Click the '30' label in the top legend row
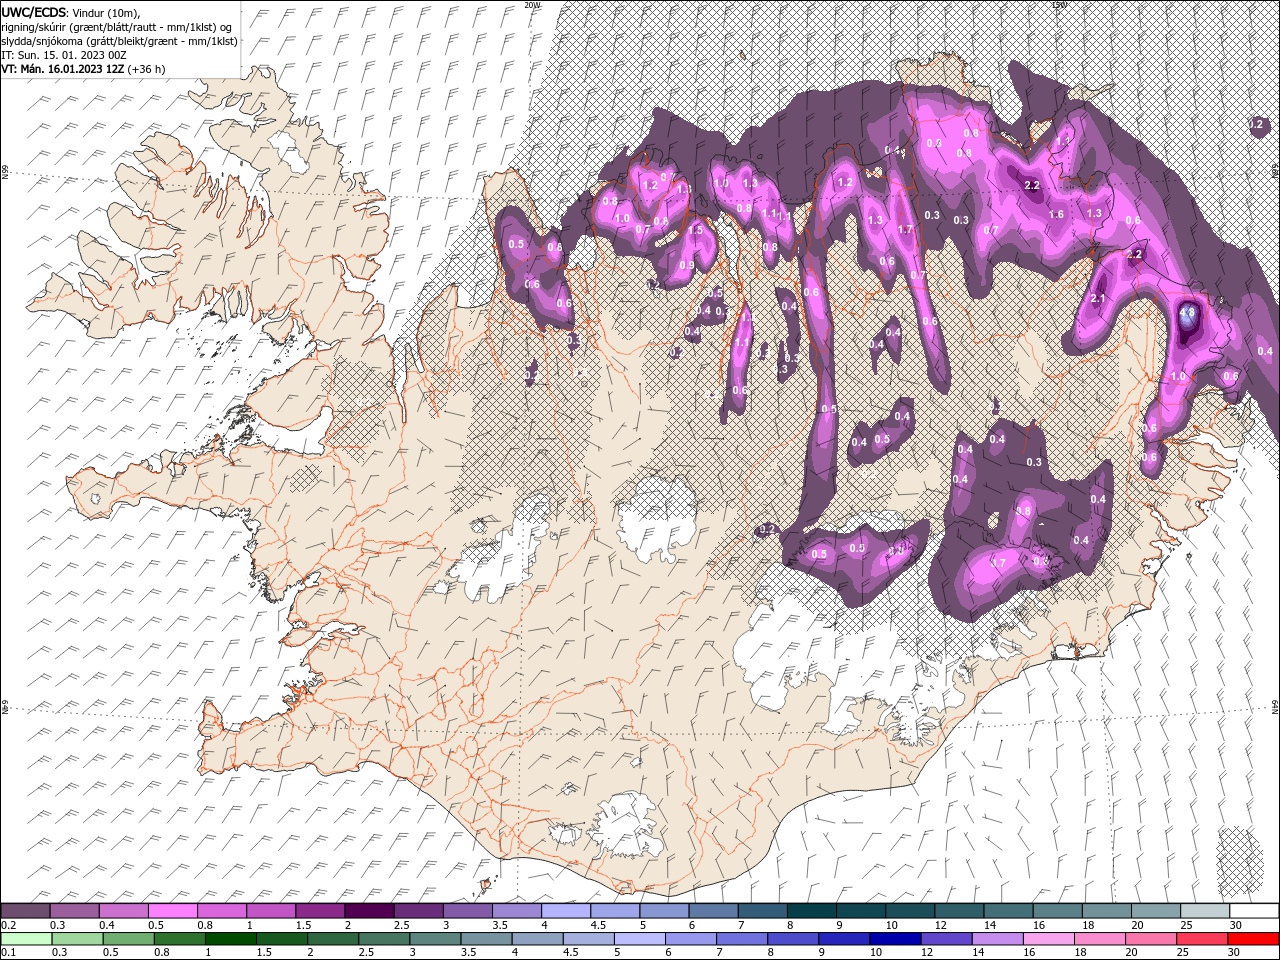The height and width of the screenshot is (960, 1280). pyautogui.click(x=1237, y=925)
